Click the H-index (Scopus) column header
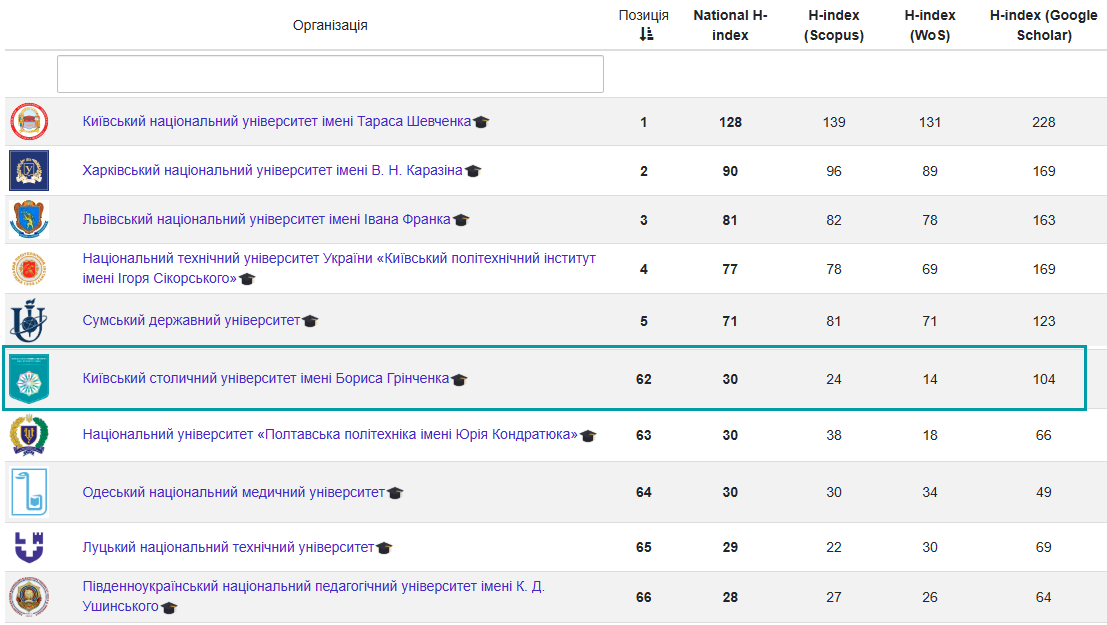The image size is (1107, 625). (x=834, y=25)
